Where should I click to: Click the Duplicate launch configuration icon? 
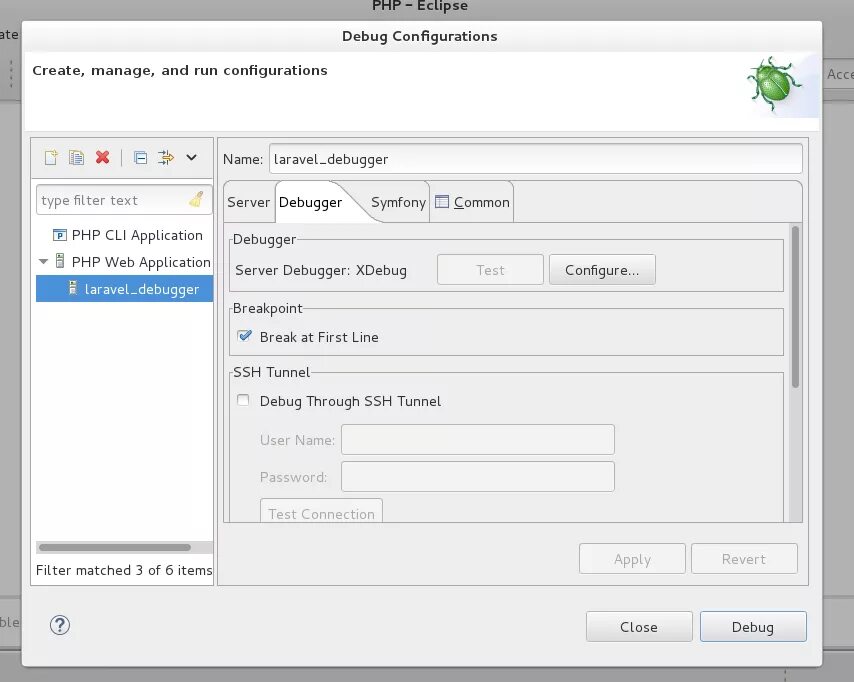pyautogui.click(x=76, y=158)
